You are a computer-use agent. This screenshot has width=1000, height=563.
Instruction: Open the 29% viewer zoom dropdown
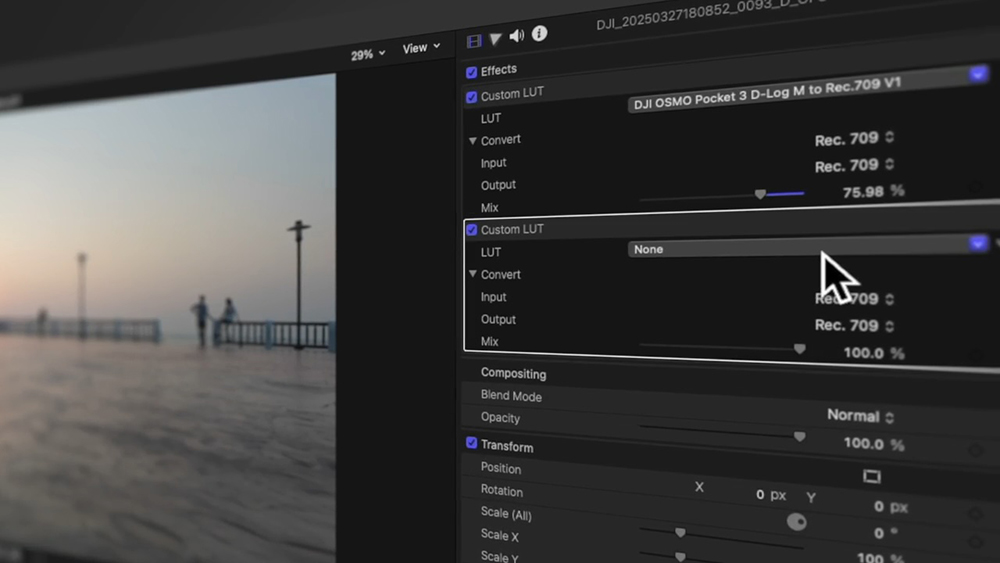[x=368, y=55]
